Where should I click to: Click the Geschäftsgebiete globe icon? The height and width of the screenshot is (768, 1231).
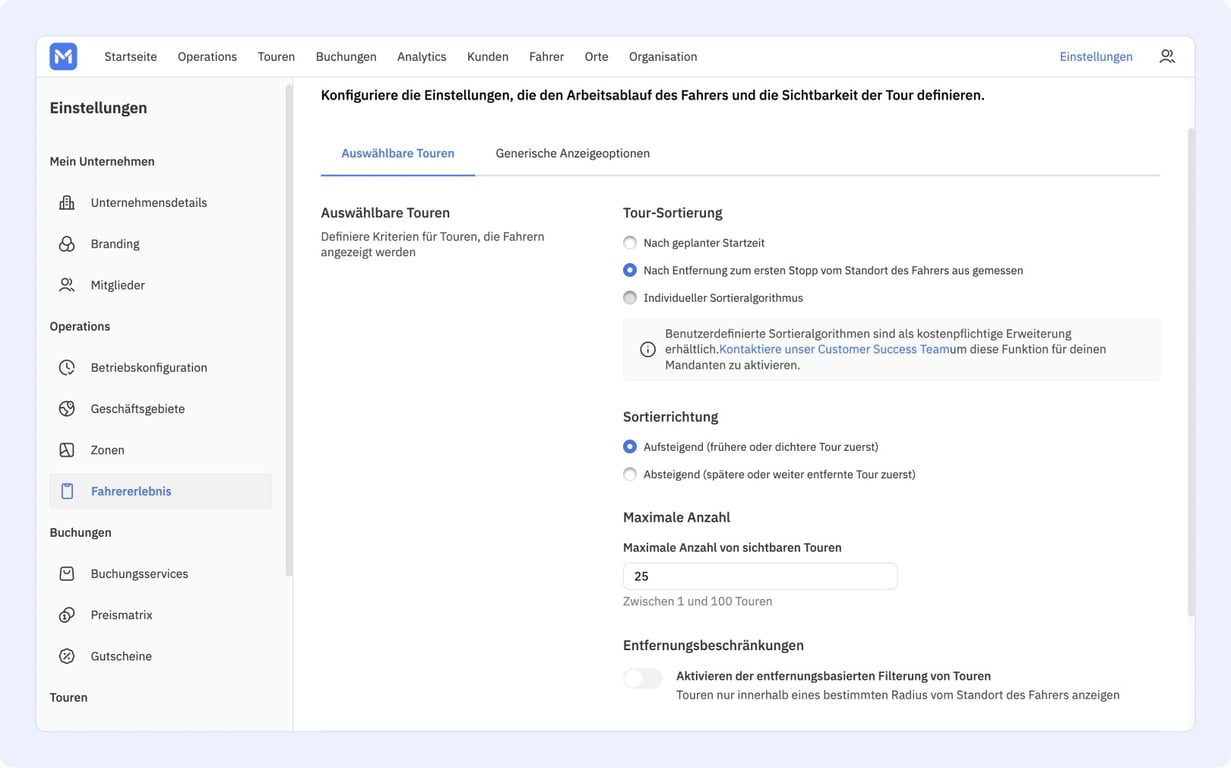tap(67, 409)
